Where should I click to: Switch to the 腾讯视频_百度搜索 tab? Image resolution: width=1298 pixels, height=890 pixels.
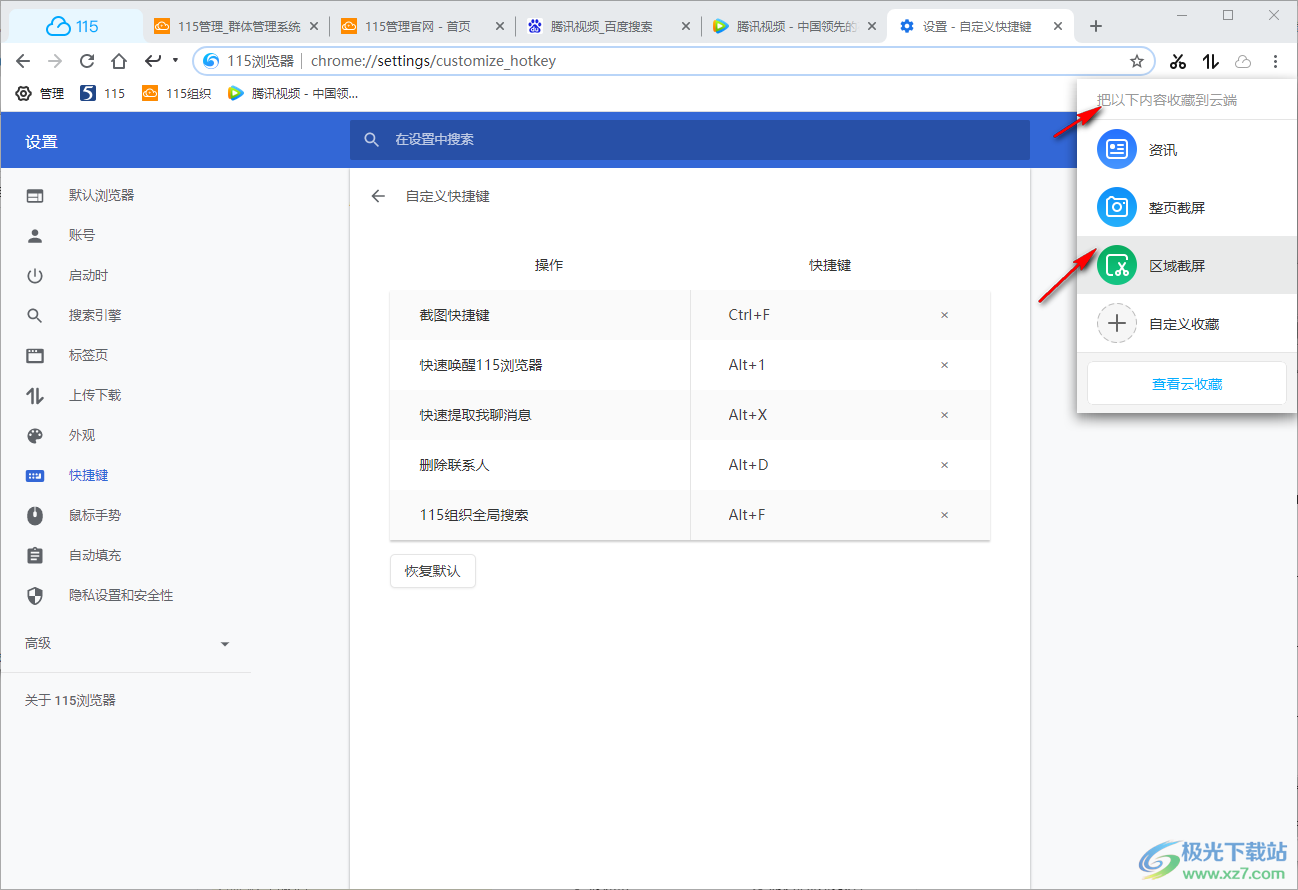click(607, 26)
